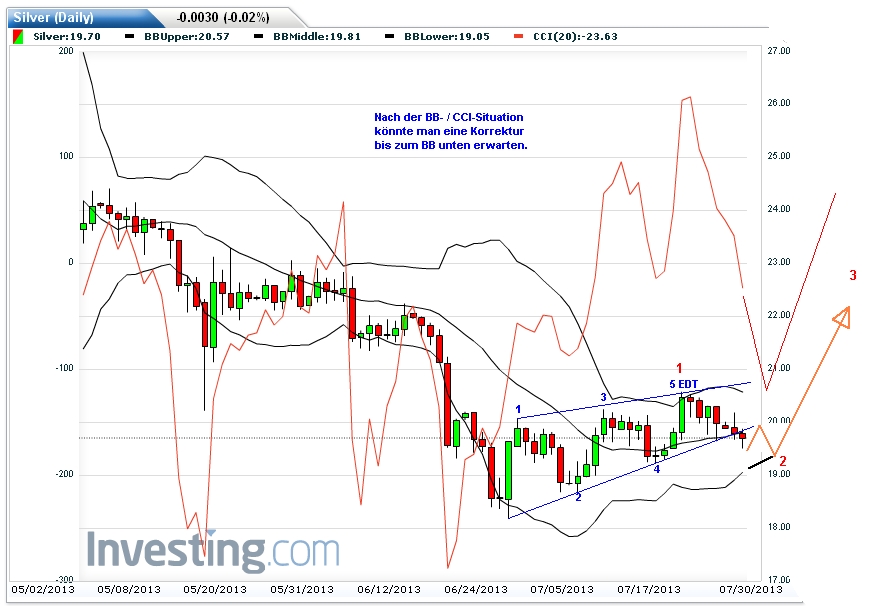Click the BBMiddle:19.81 legend label

coord(317,37)
